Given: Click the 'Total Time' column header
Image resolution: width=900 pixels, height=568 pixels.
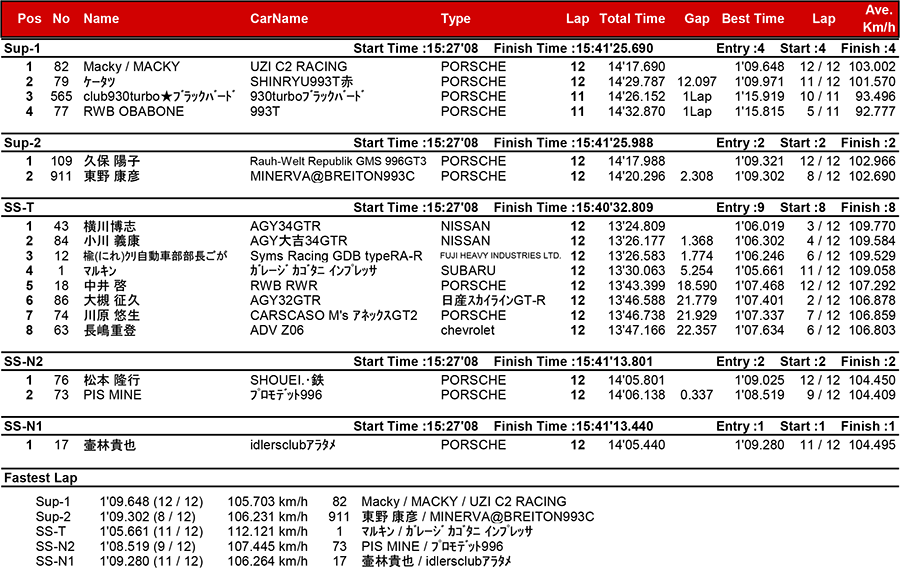Looking at the screenshot, I should pos(632,18).
